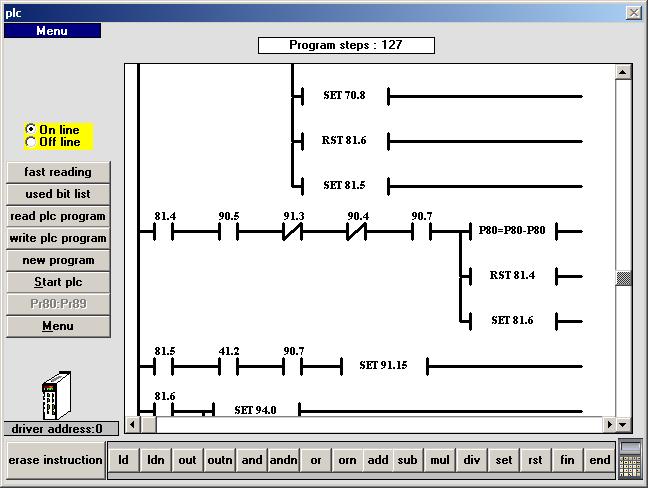The image size is (648, 488).
Task: Click the drive unit icon above driver address
Action: 57,395
